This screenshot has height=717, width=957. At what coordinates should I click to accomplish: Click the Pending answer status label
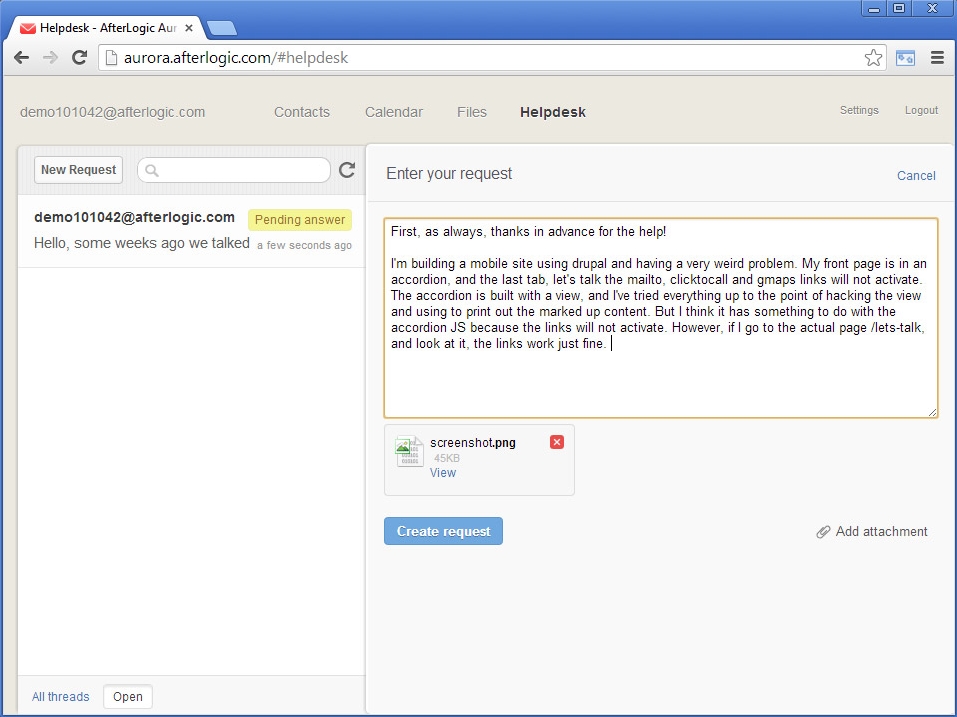tap(300, 220)
